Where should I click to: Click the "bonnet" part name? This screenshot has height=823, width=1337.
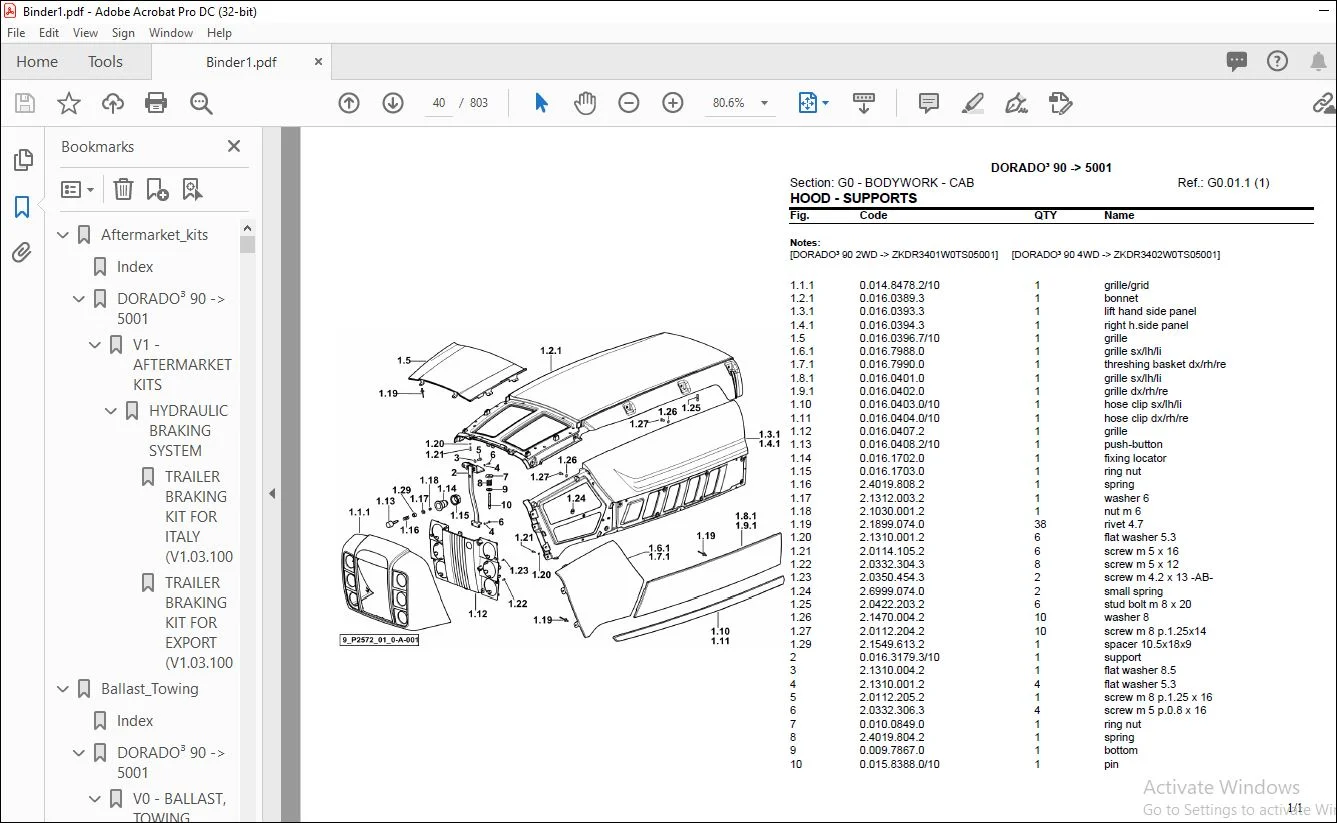tap(1121, 298)
